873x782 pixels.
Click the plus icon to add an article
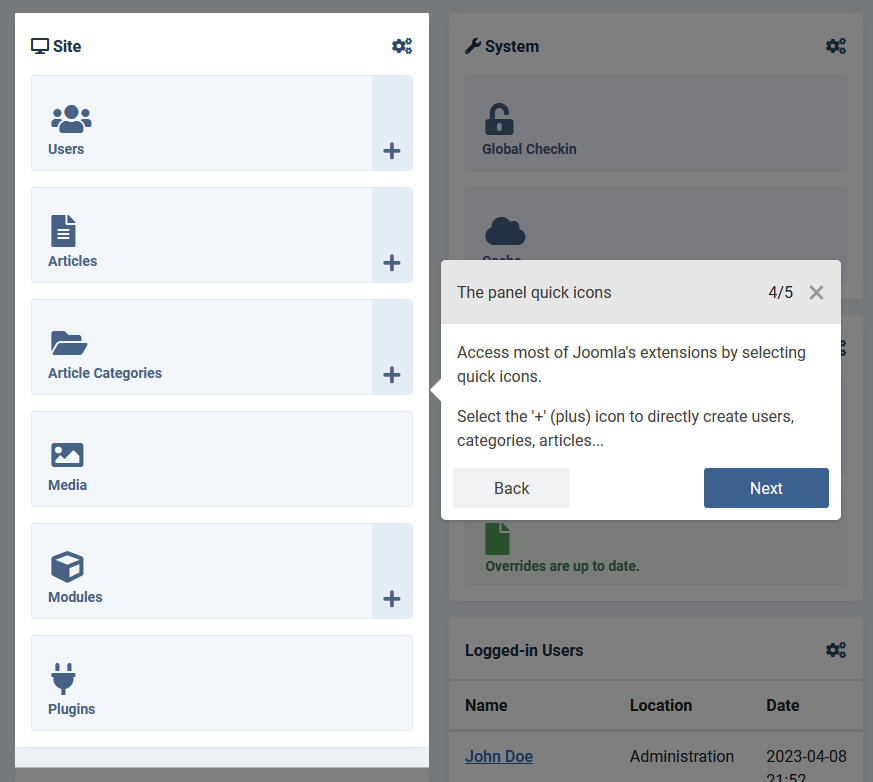tap(392, 263)
